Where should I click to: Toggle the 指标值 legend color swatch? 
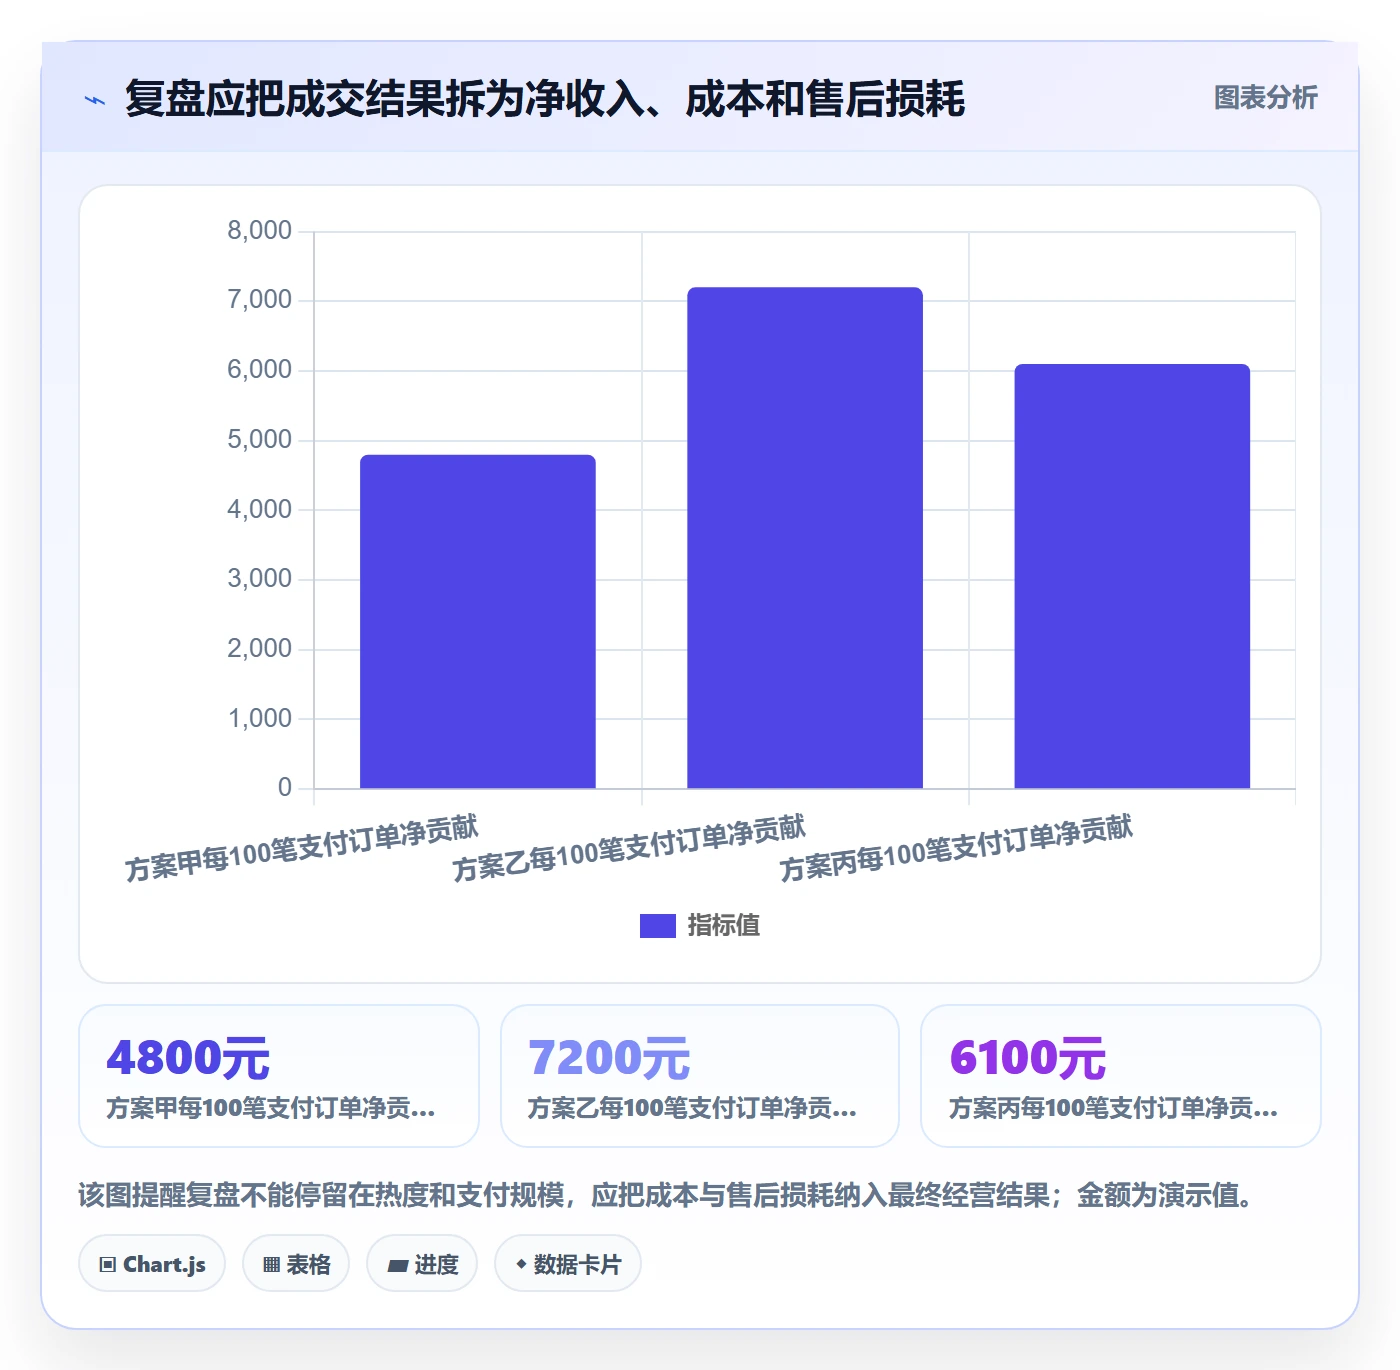657,926
